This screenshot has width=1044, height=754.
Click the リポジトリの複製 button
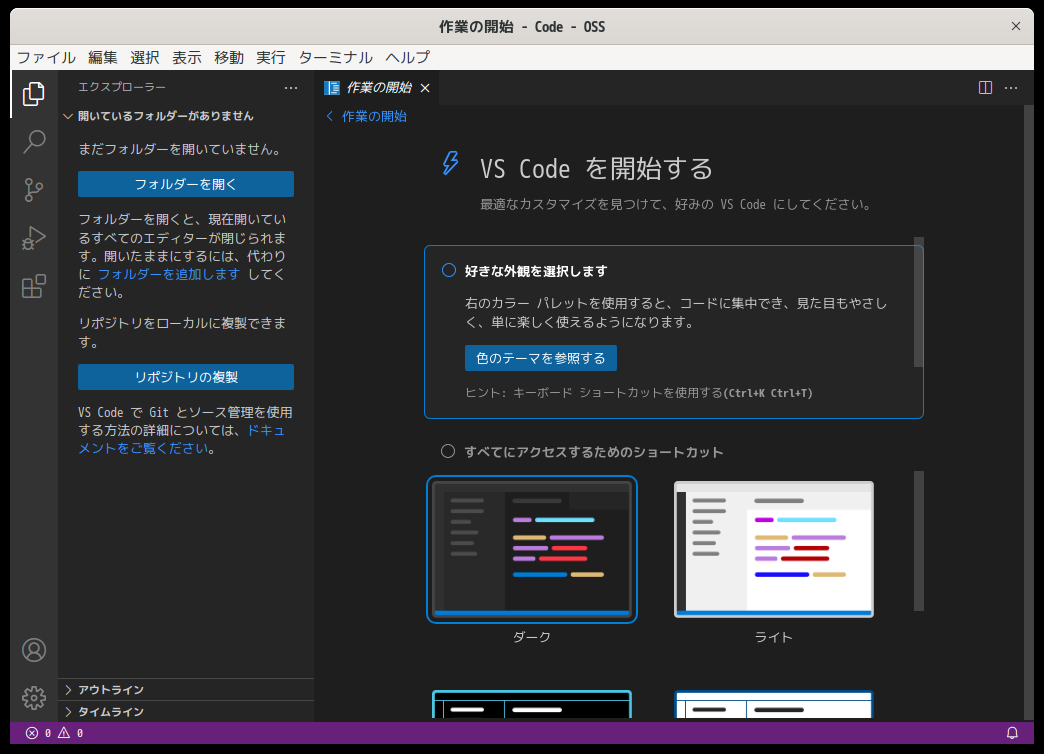tap(186, 377)
